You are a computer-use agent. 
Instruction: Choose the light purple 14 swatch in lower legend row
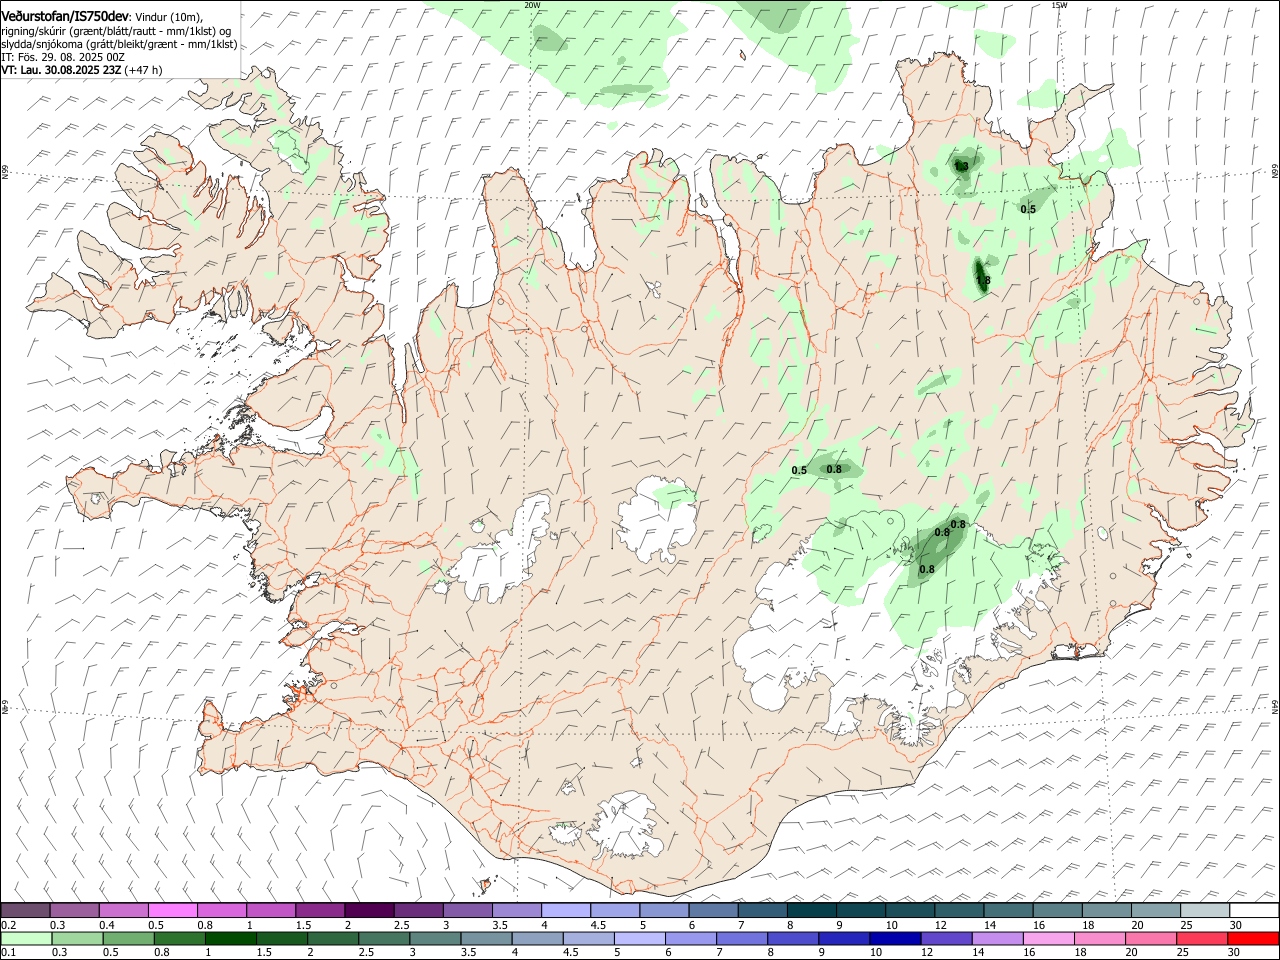pyautogui.click(x=998, y=938)
